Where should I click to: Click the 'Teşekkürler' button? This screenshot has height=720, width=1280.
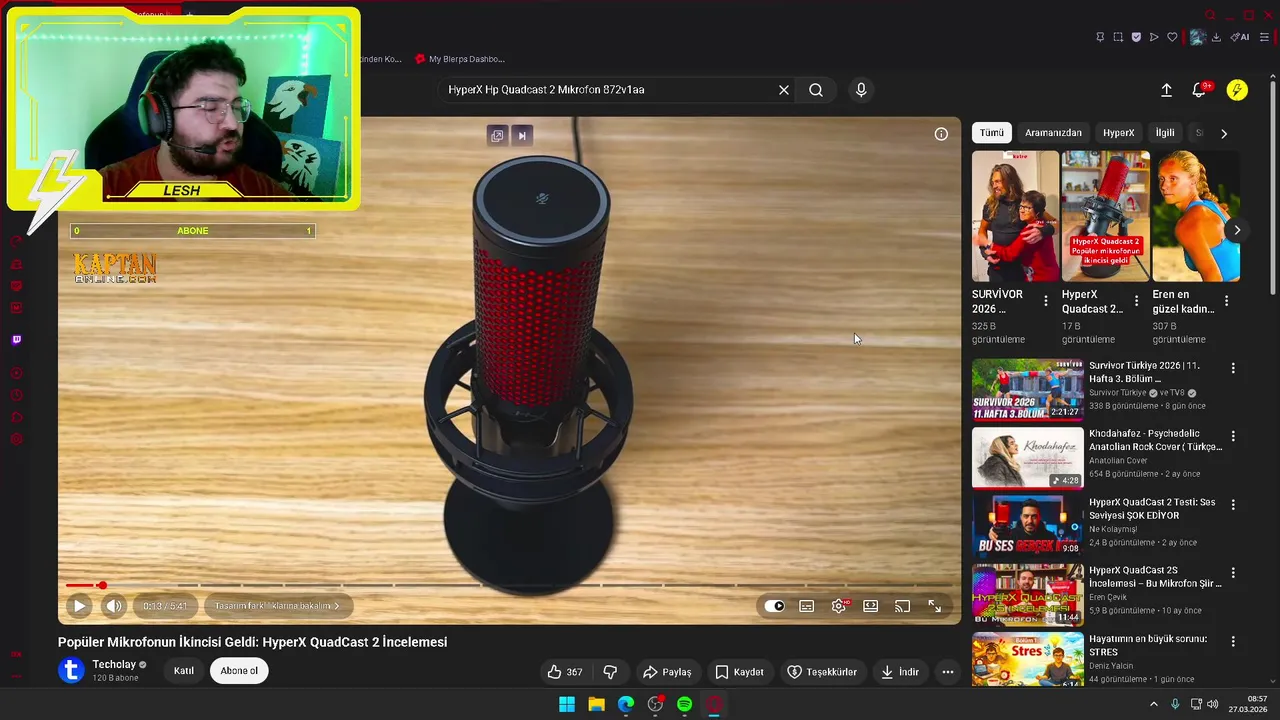tap(822, 672)
